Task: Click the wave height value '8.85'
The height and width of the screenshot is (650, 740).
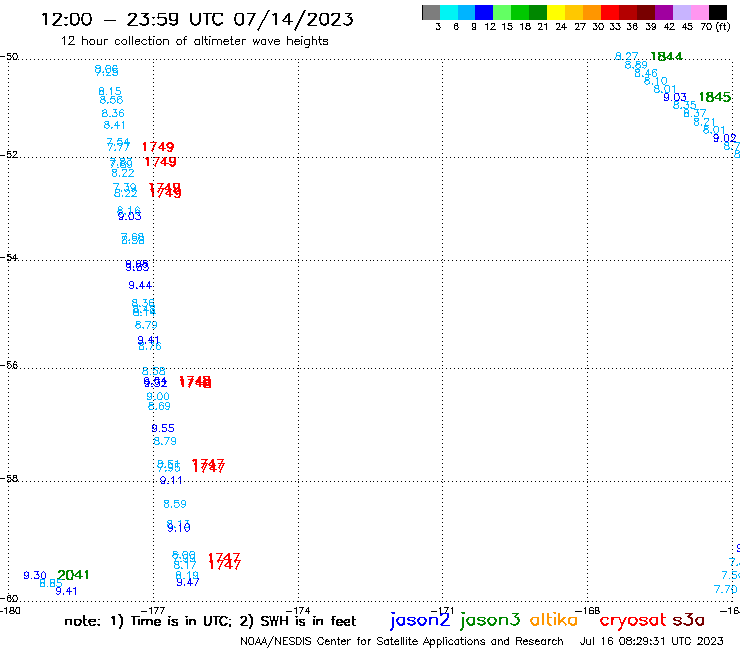Action: tap(50, 583)
